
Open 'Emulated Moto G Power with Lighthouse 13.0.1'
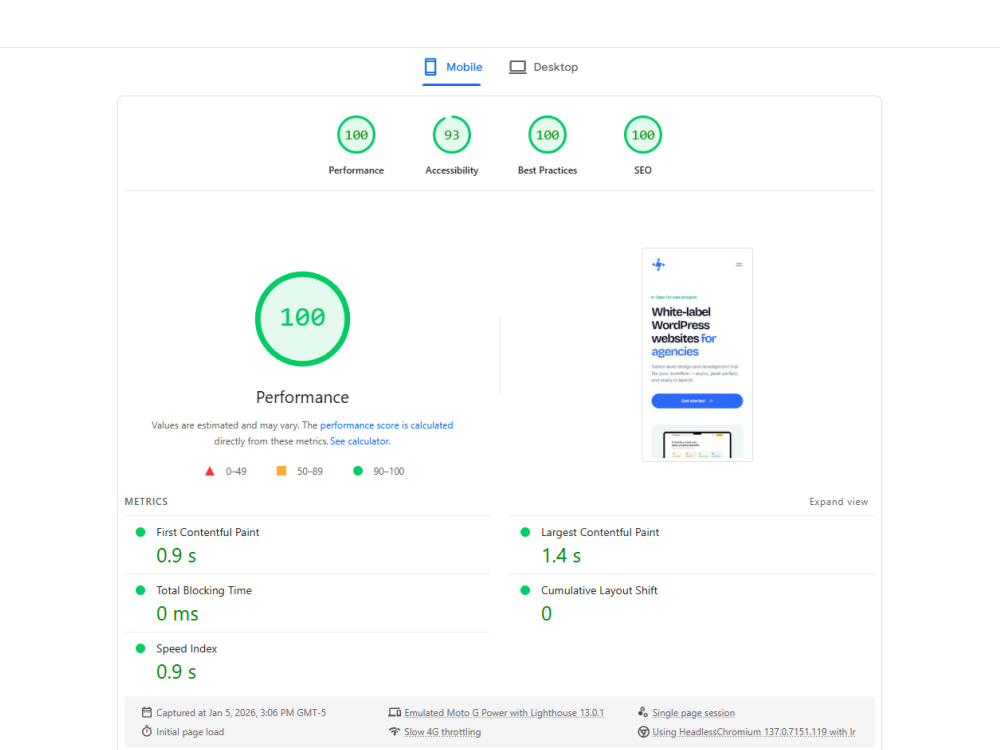coord(504,713)
